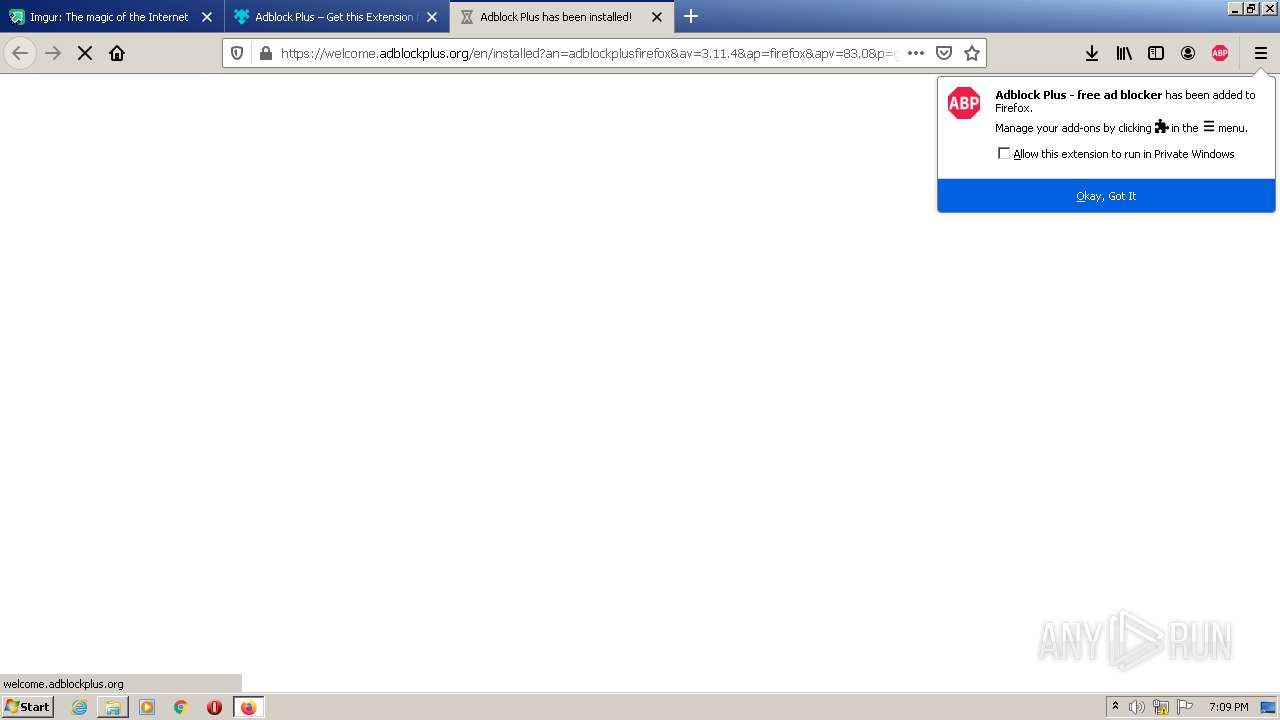Launch Chrome from taskbar
This screenshot has height=720, width=1280.
pyautogui.click(x=181, y=707)
